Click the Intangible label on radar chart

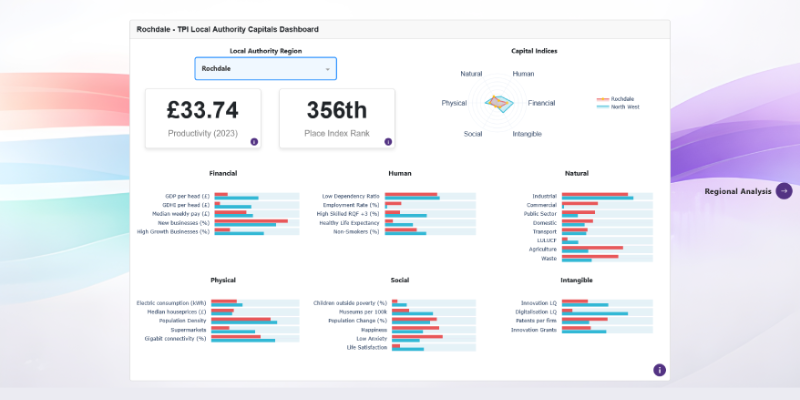[527, 134]
